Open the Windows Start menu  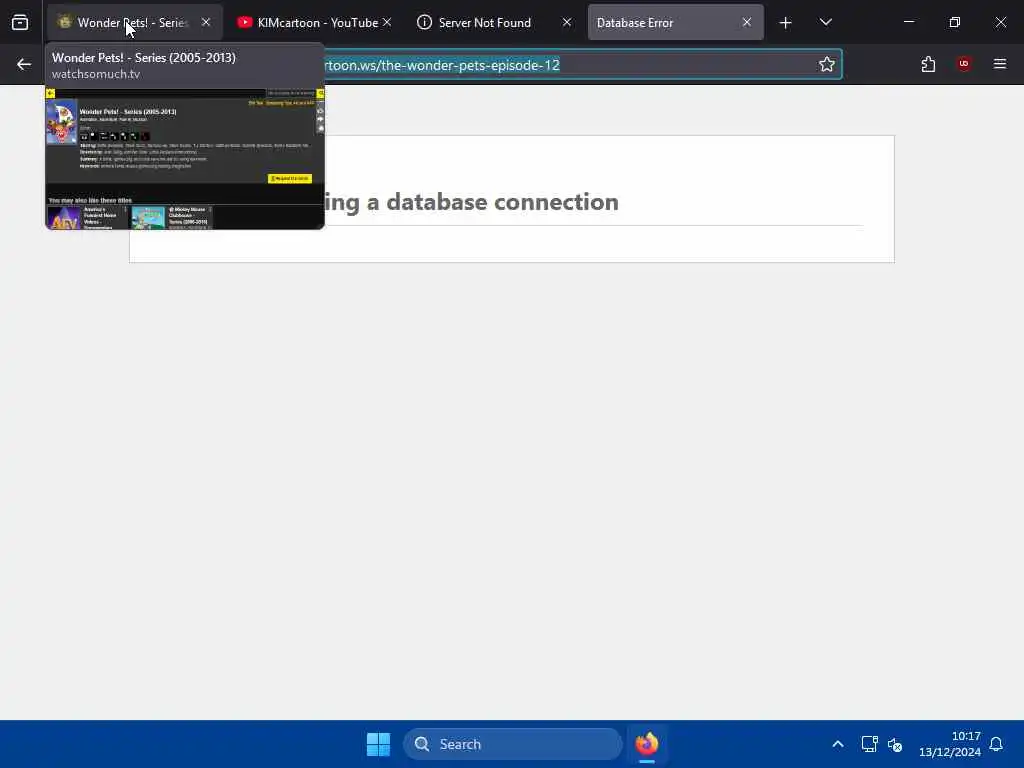coord(378,744)
